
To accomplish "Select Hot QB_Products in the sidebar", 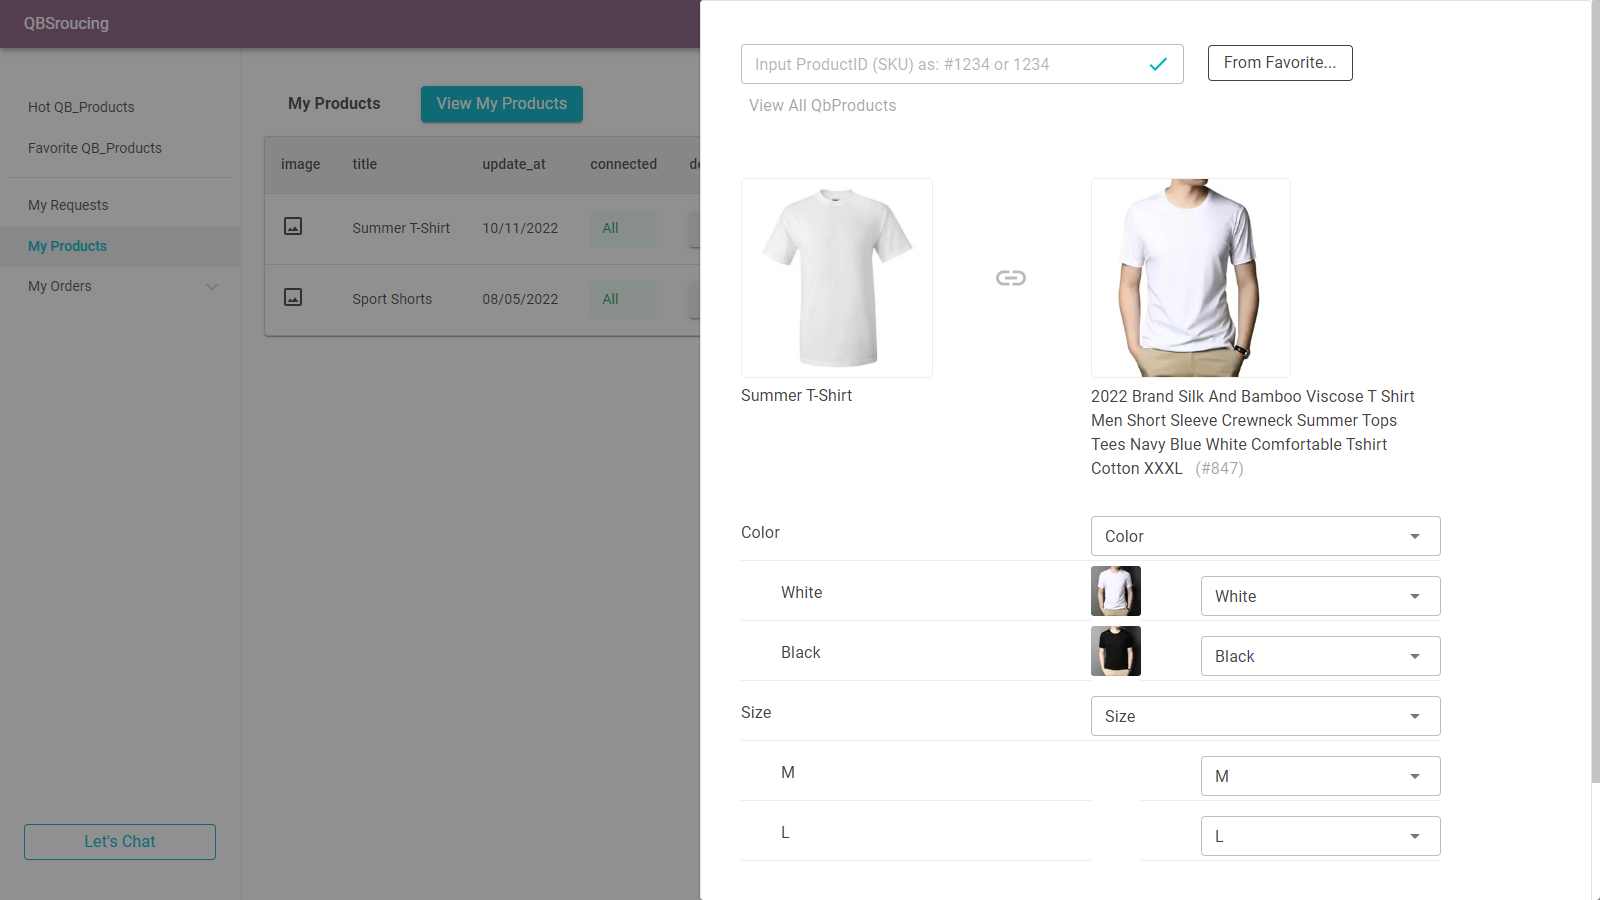I will (x=81, y=107).
